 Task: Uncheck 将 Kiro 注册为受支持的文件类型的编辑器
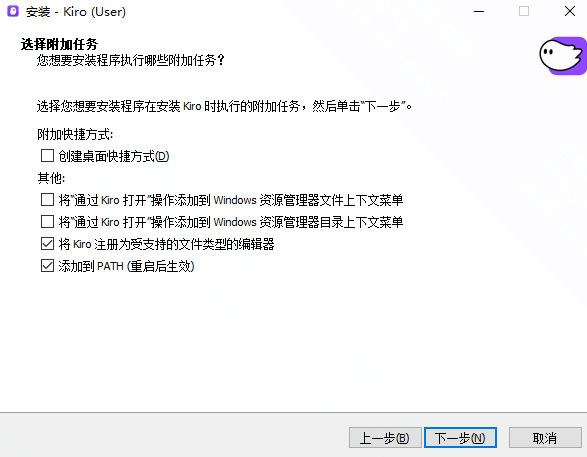tap(47, 244)
